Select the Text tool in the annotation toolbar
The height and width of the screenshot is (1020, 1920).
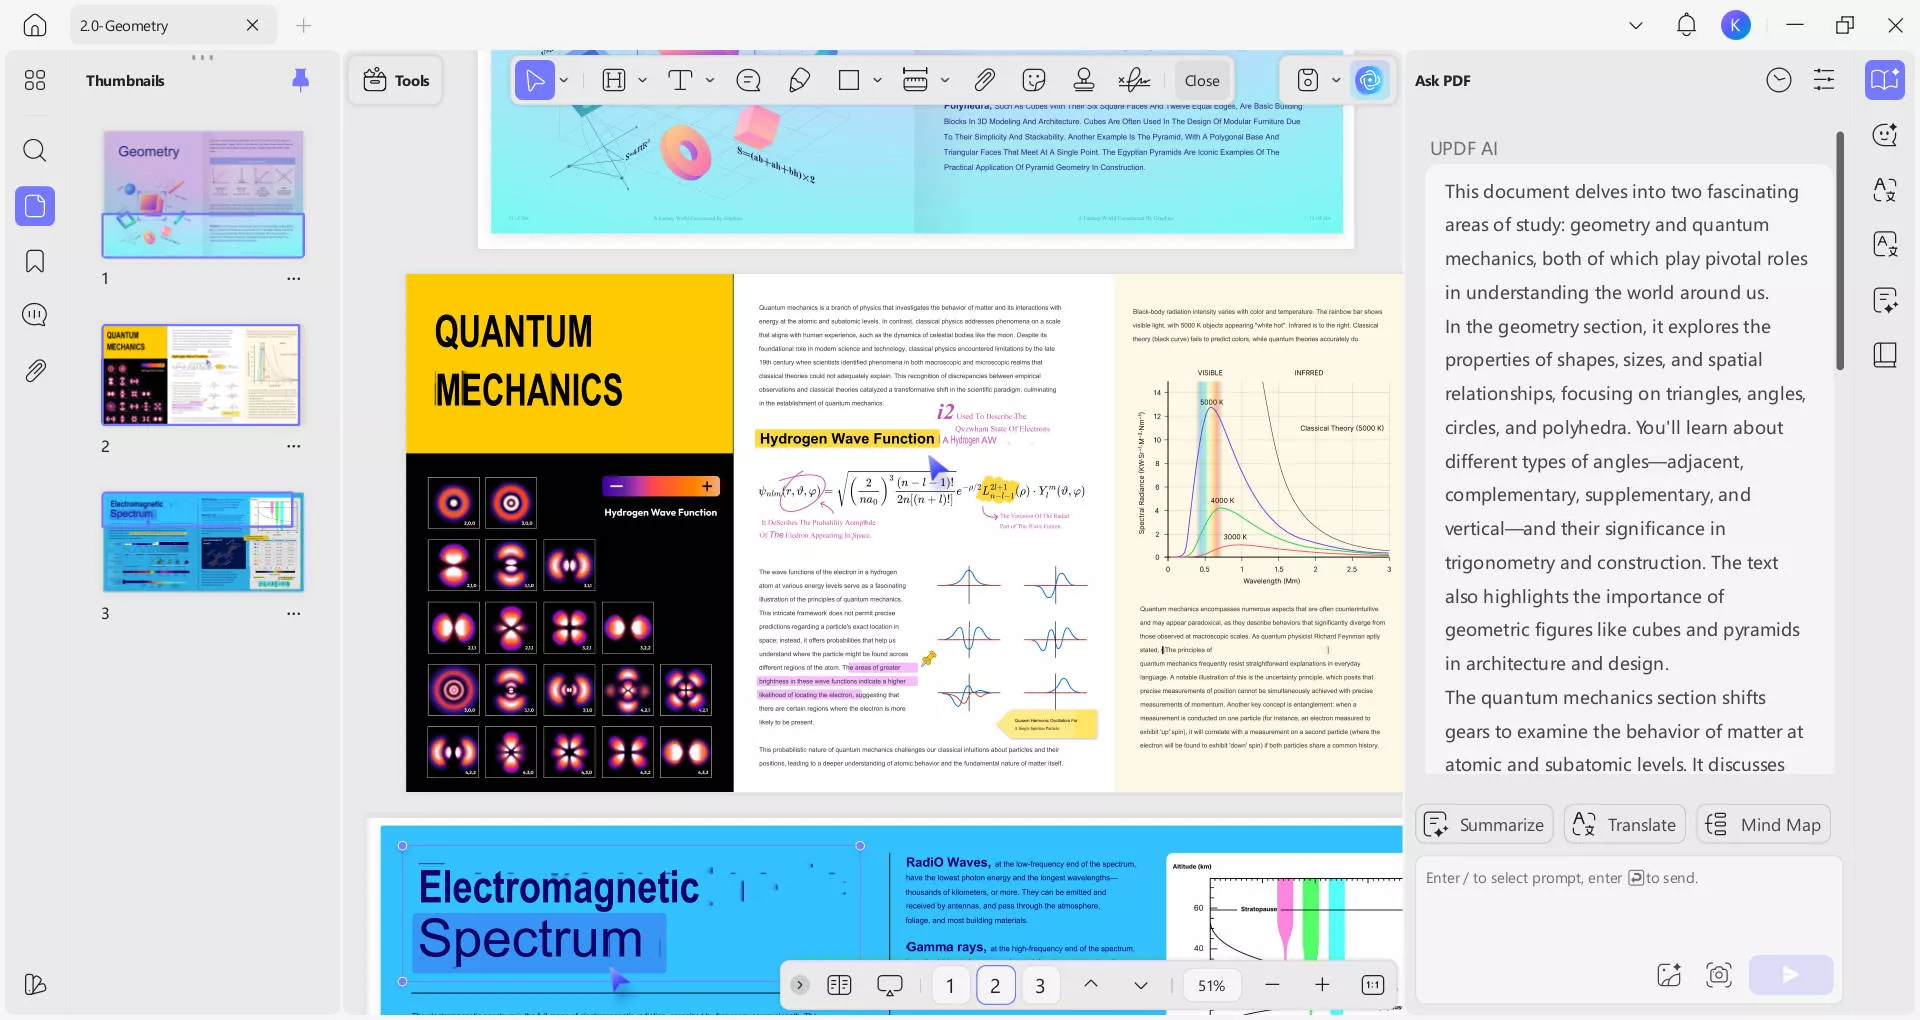(681, 80)
